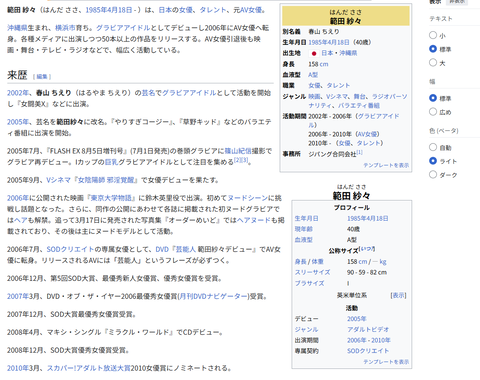The width and height of the screenshot is (480, 380).
Task: Open the 東京大学物語 link
Action: [111, 198]
